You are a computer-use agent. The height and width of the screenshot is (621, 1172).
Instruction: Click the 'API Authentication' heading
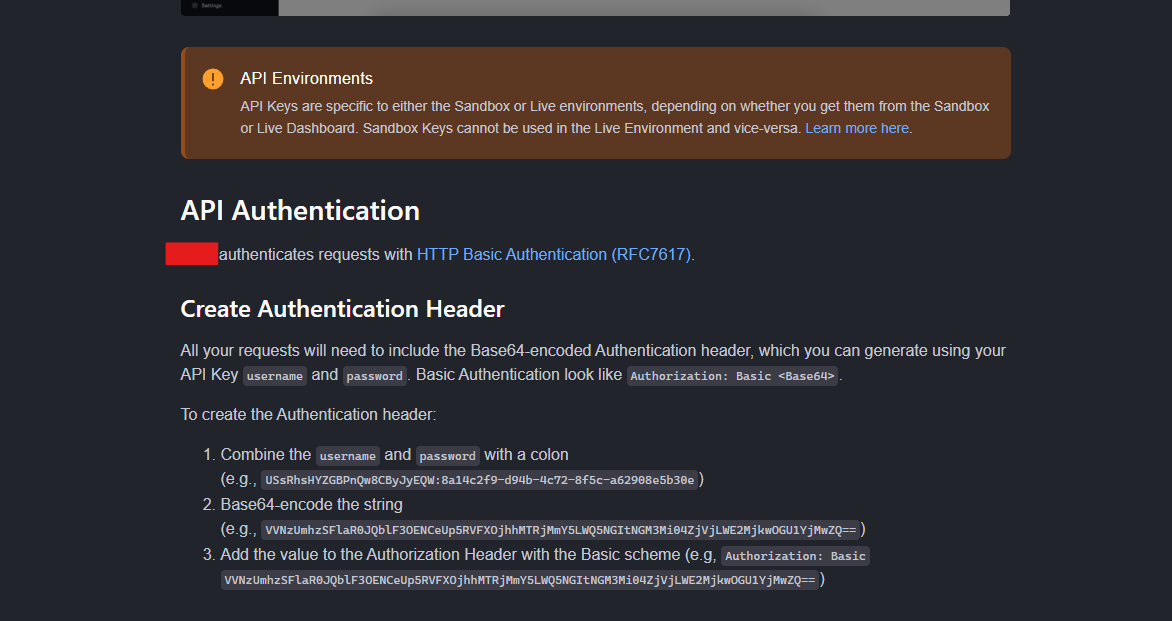(300, 211)
